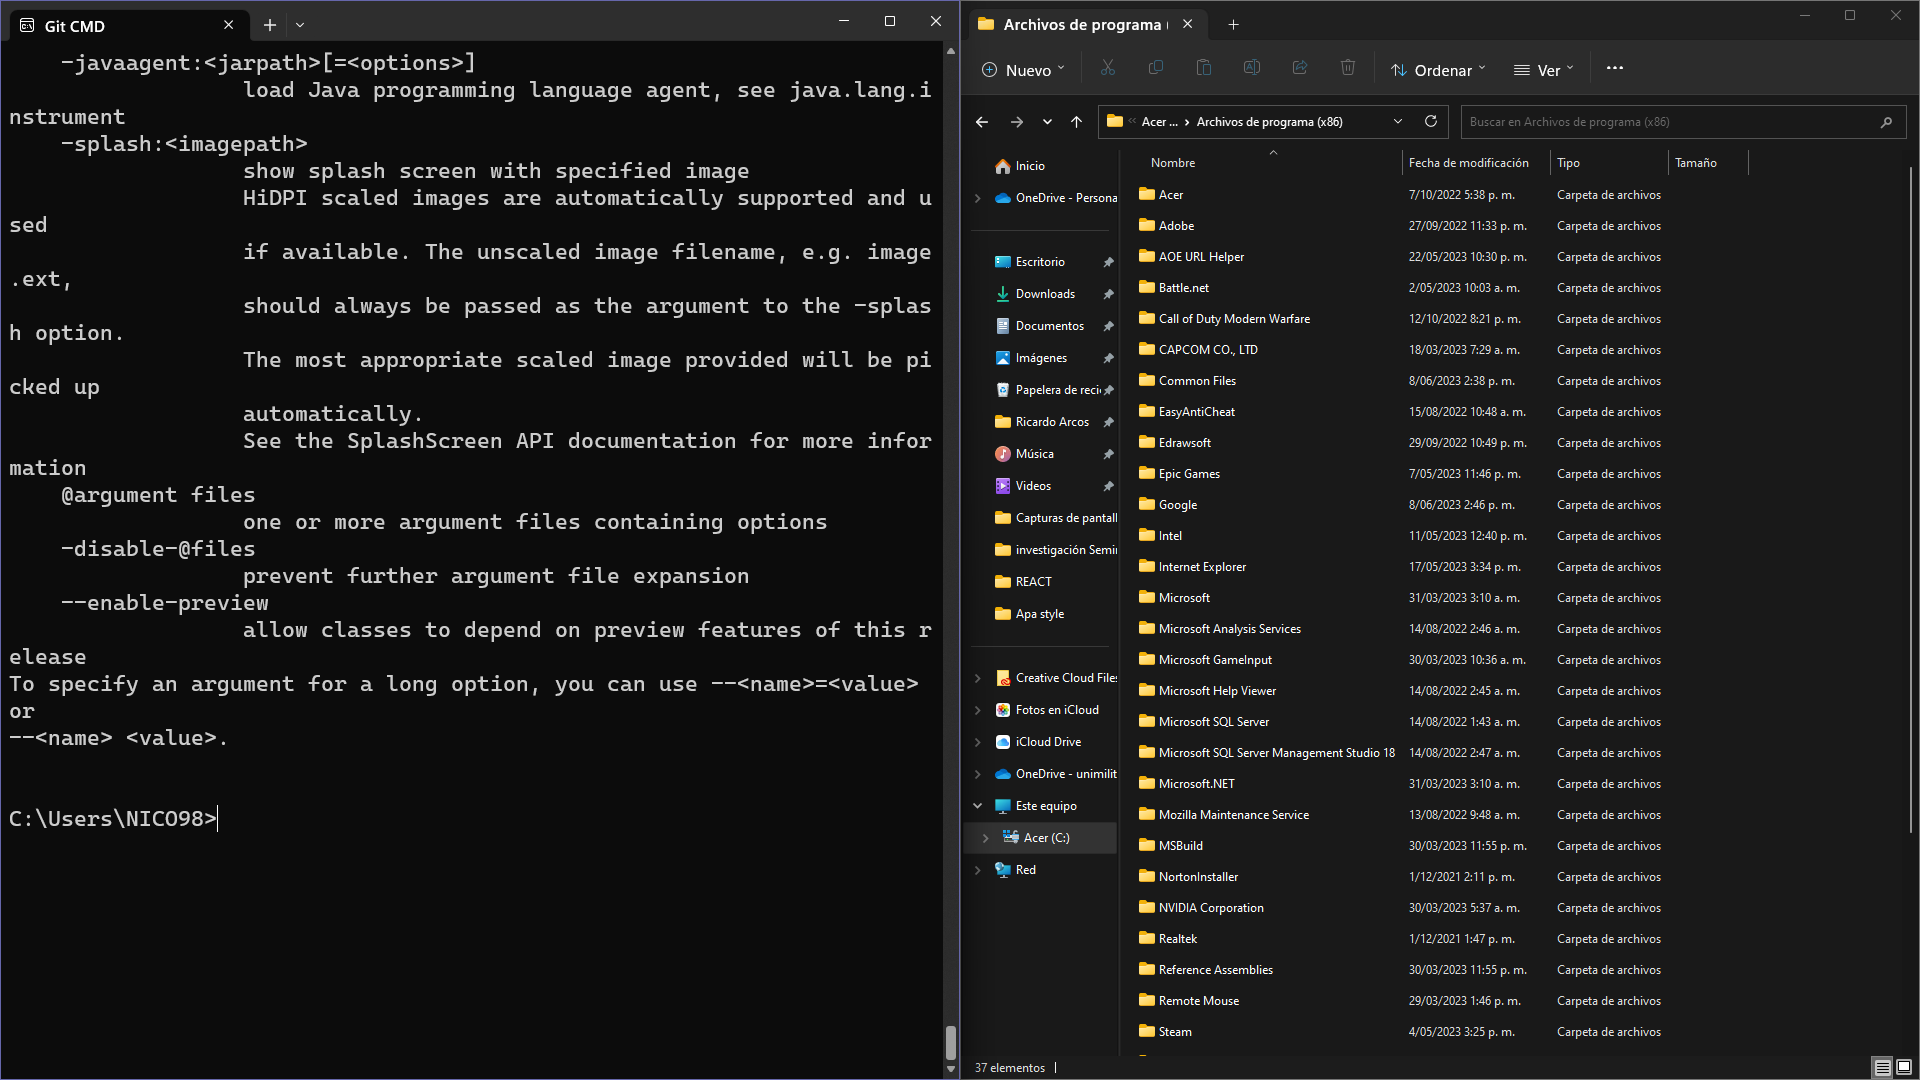Viewport: 1920px width, 1080px height.
Task: Open the Ver dropdown menu
Action: coord(1543,69)
